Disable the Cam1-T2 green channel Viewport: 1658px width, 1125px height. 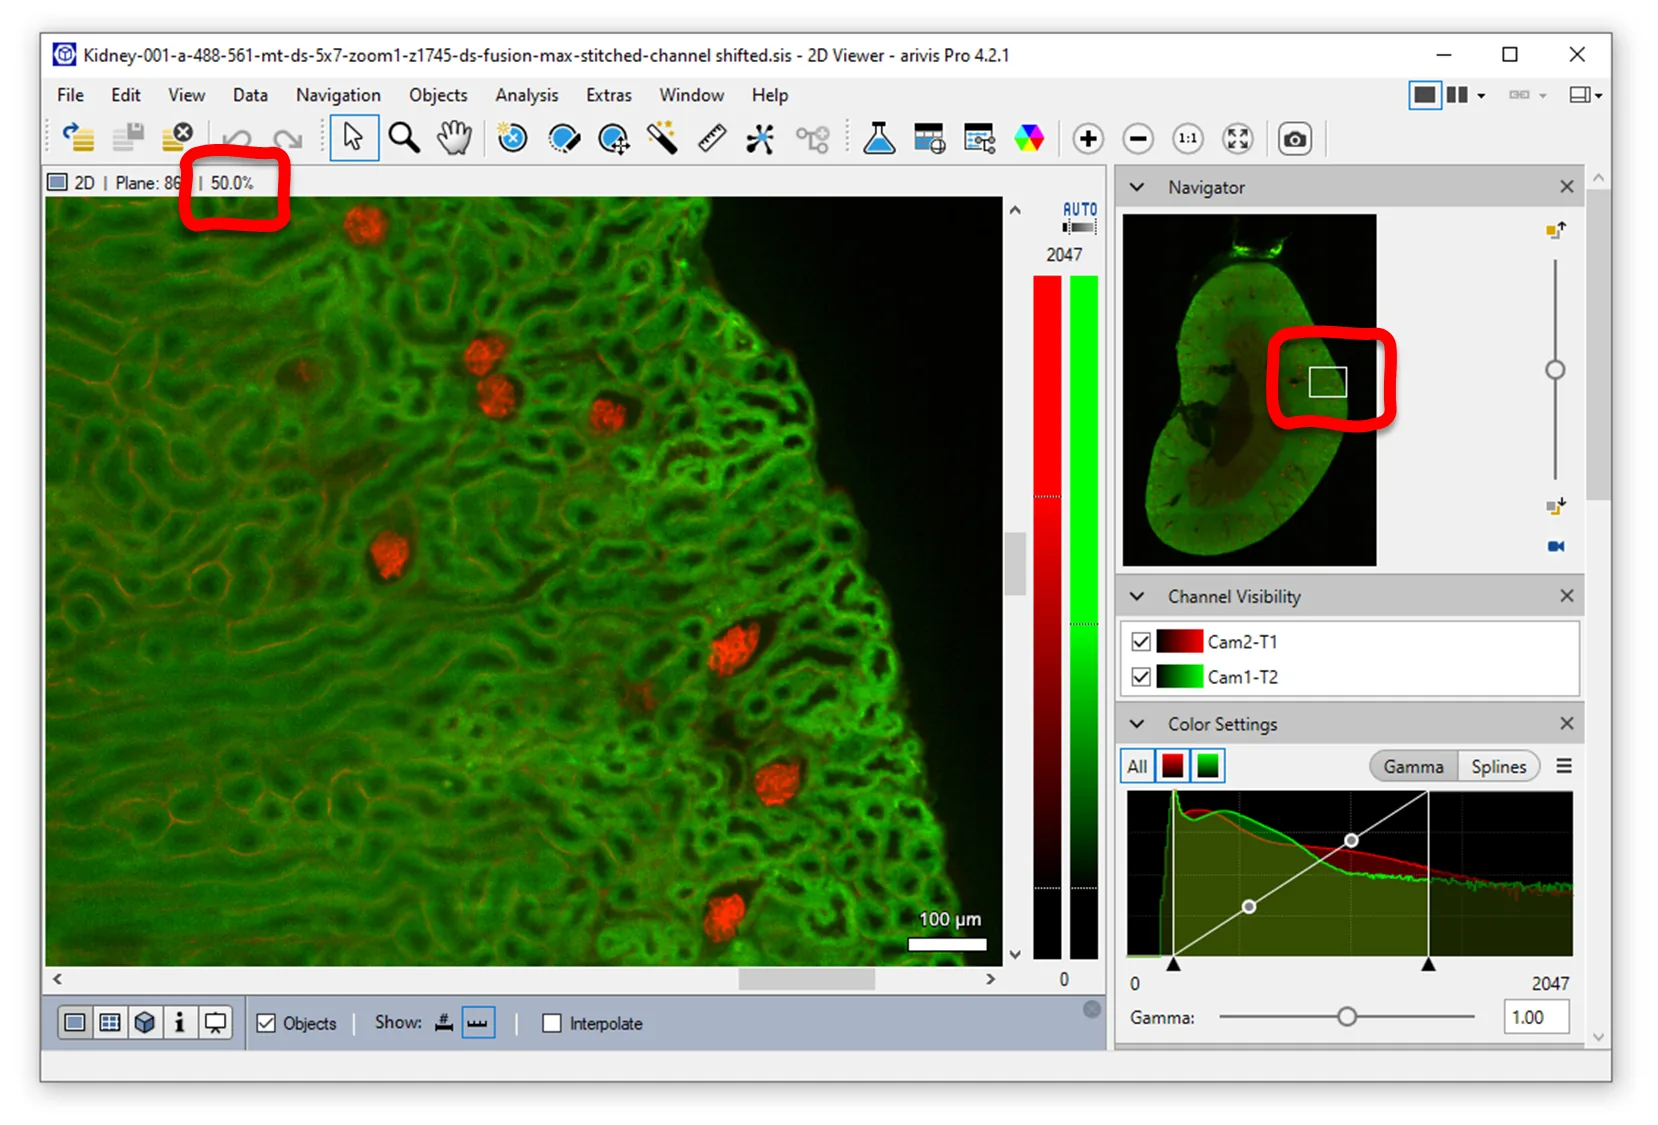click(x=1140, y=677)
